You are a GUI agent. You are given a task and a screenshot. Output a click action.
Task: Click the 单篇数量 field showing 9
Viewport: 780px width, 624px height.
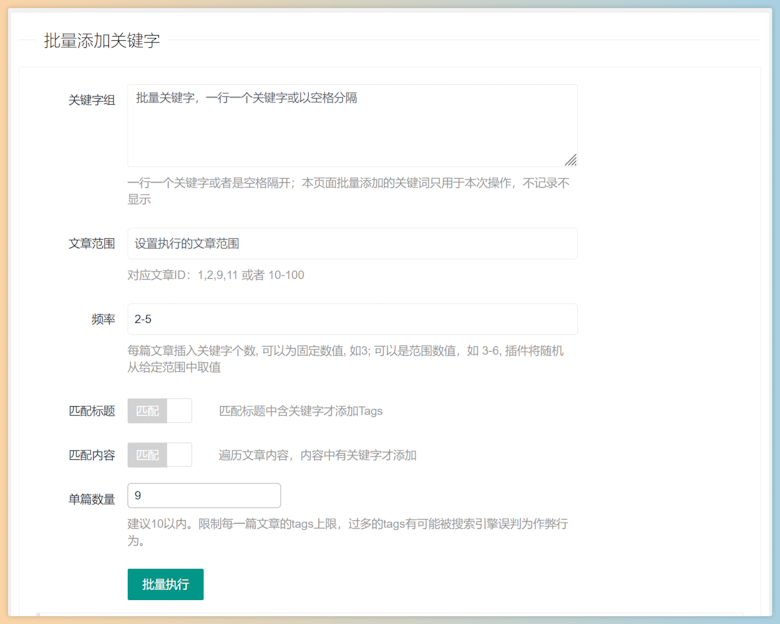[x=204, y=496]
